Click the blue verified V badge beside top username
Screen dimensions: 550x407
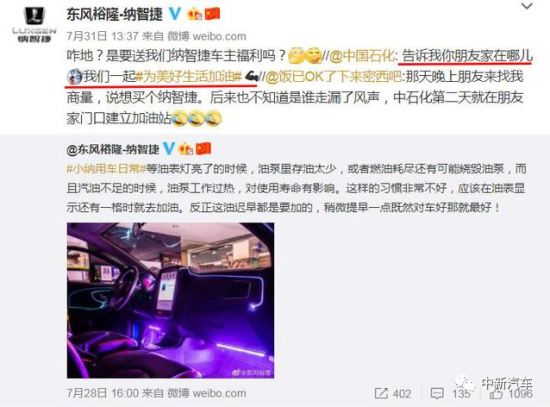click(175, 14)
